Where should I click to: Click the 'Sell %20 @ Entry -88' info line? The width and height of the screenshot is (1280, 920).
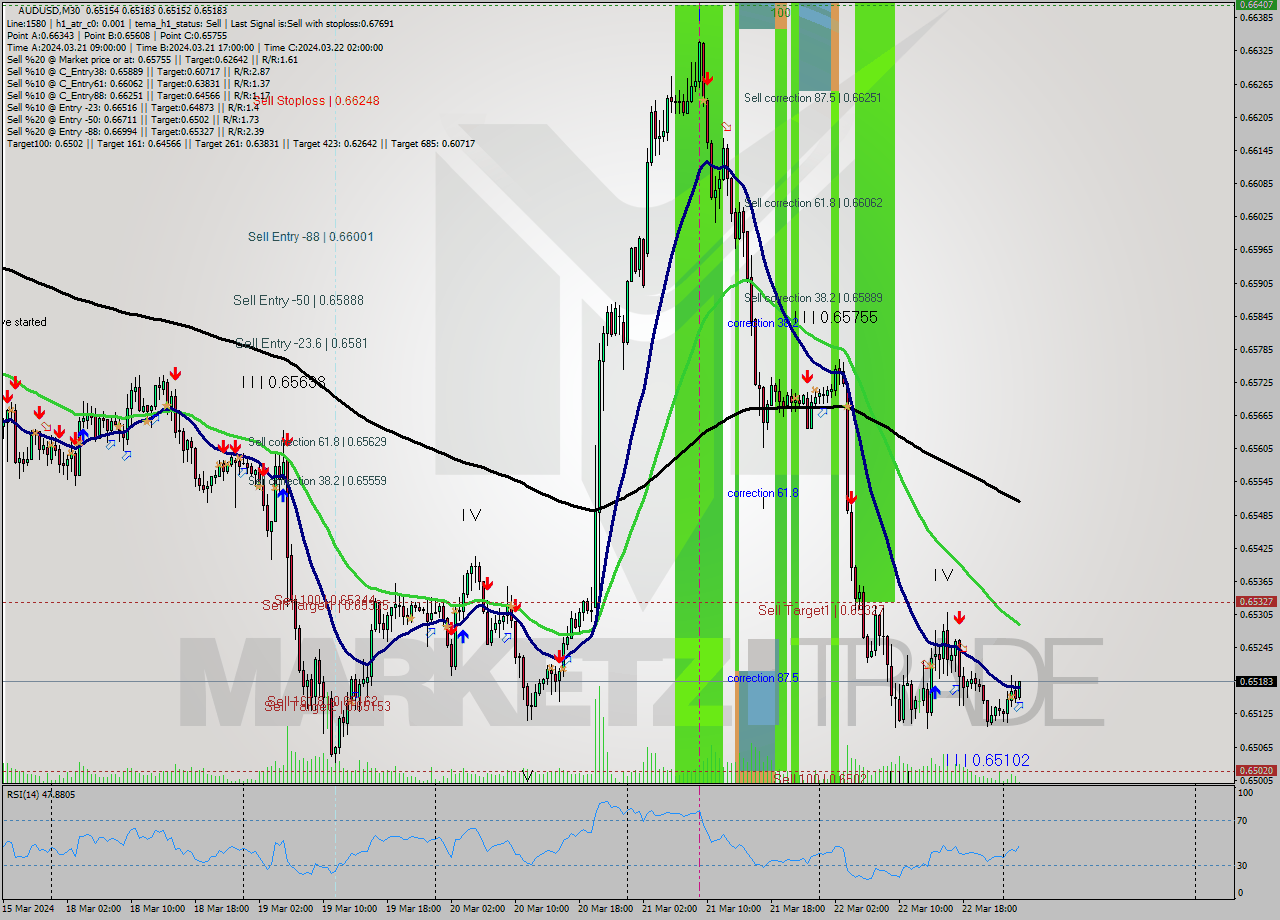[135, 131]
